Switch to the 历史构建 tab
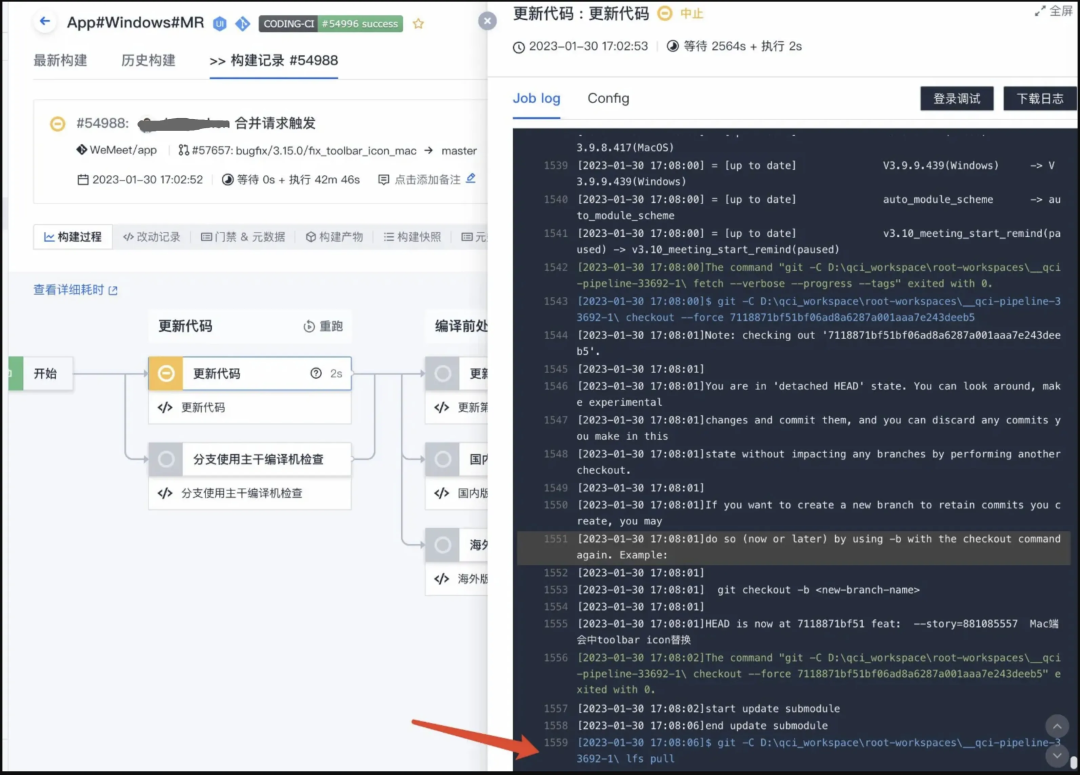Viewport: 1080px width, 775px height. pos(148,60)
